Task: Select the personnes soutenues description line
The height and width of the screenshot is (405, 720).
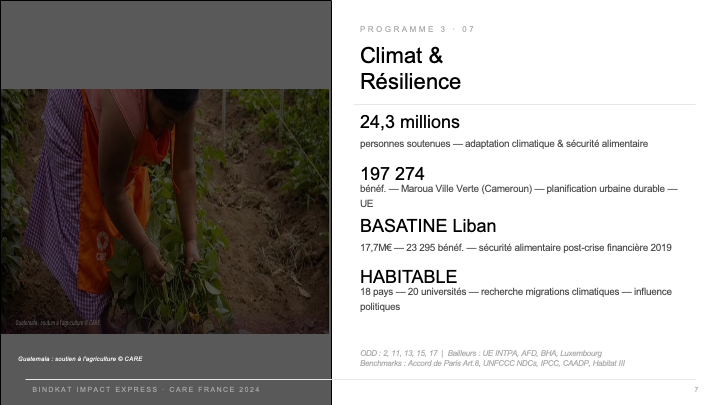Action: click(x=504, y=144)
